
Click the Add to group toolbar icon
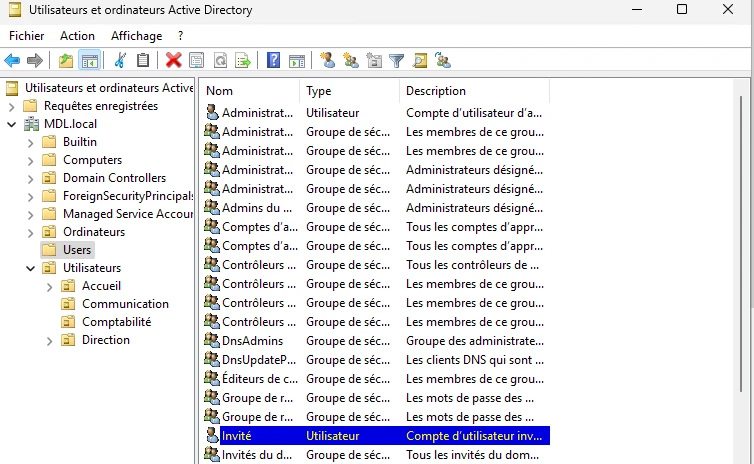(443, 61)
